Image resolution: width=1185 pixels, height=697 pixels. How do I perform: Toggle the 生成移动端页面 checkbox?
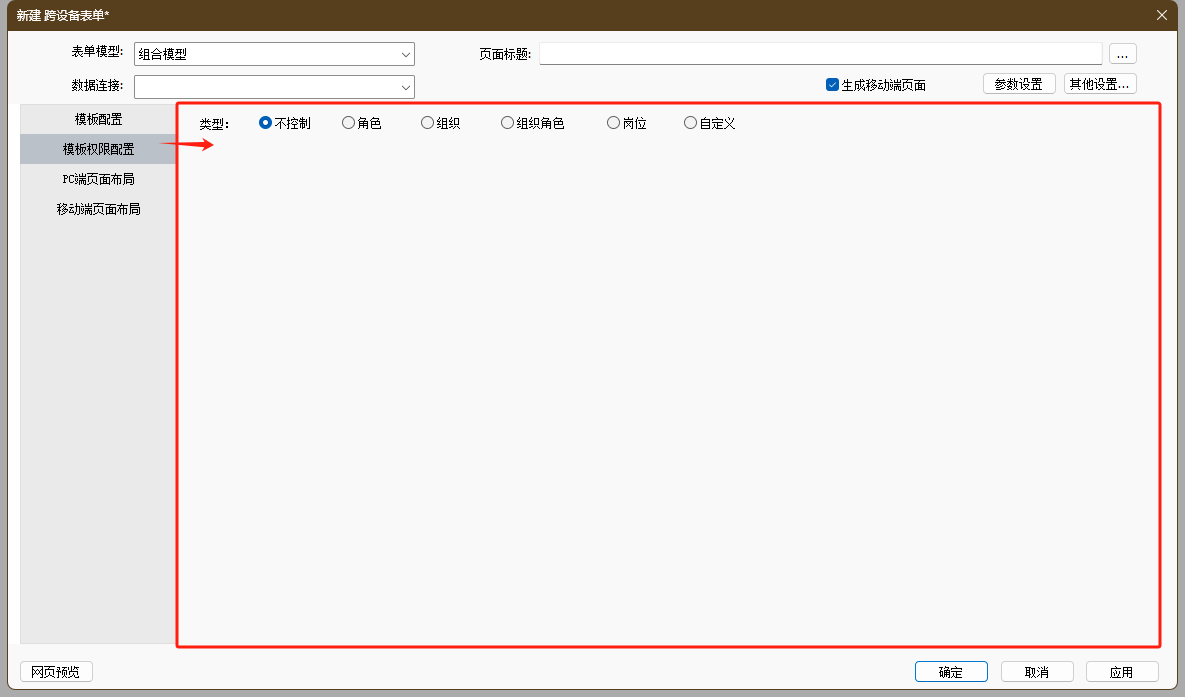pos(832,85)
